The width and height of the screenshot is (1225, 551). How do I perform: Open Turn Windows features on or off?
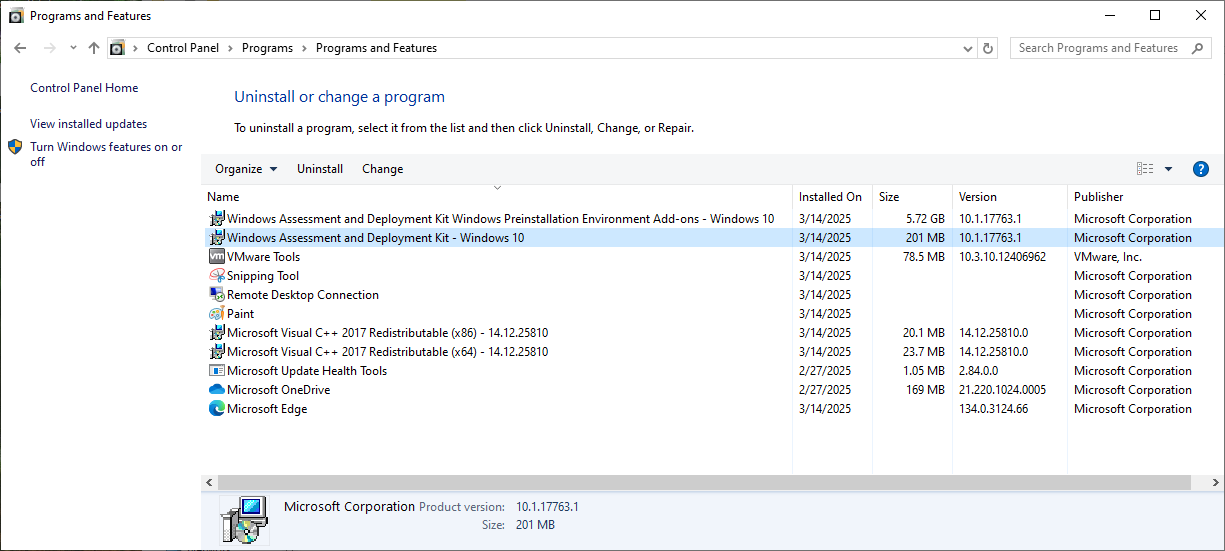click(106, 154)
